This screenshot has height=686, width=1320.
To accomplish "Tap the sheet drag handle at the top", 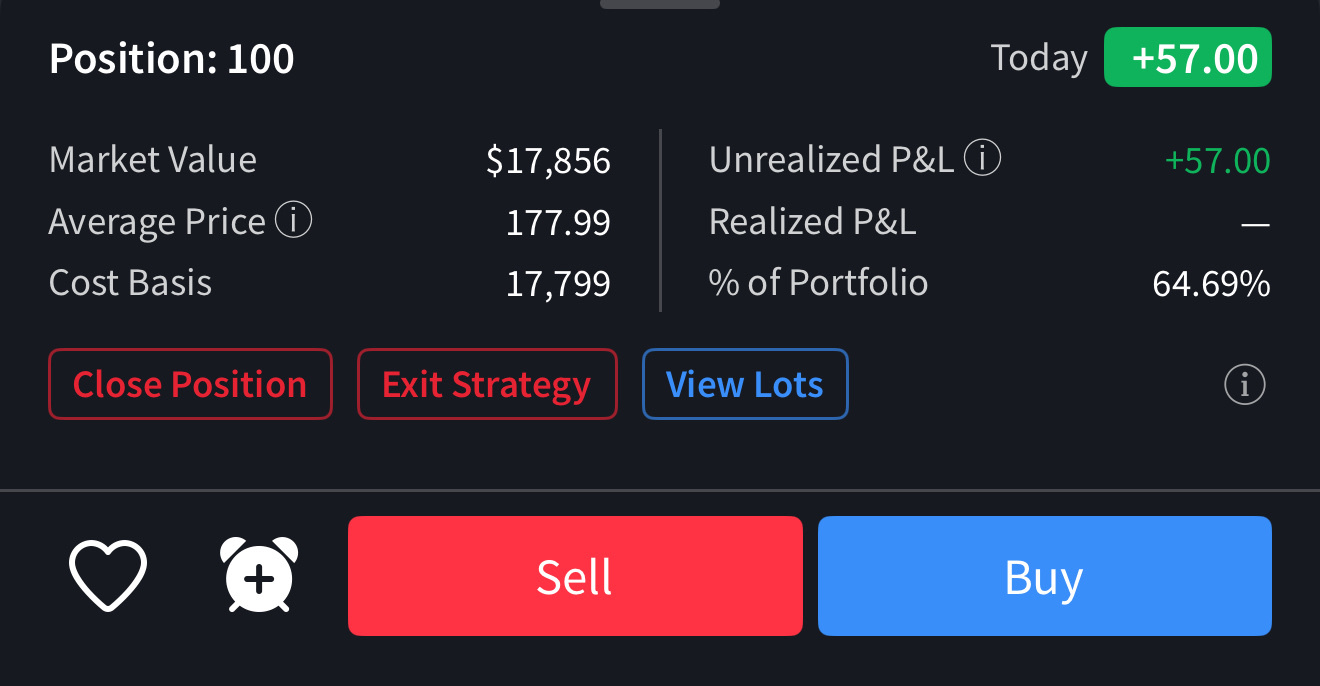I will pos(660,4).
